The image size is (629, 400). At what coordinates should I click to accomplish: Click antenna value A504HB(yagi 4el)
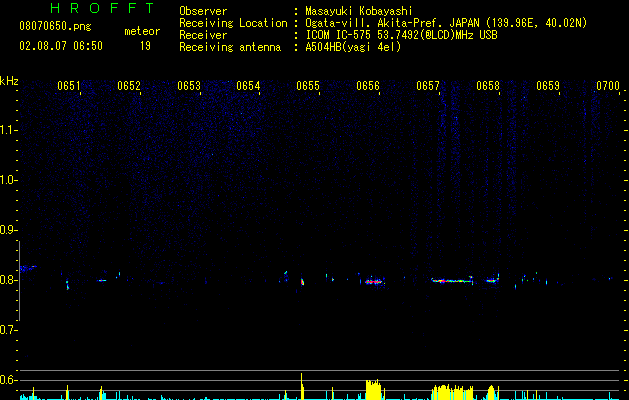pos(353,47)
